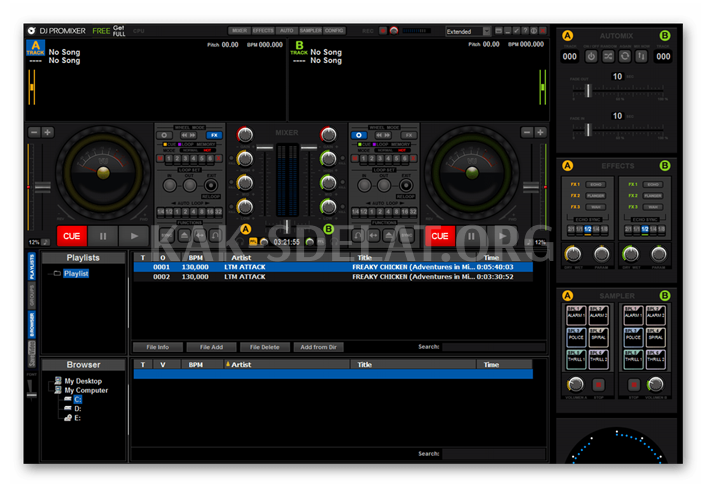Trigger POLICE sample pad on sampler A
The height and width of the screenshot is (487, 706).
click(576, 337)
